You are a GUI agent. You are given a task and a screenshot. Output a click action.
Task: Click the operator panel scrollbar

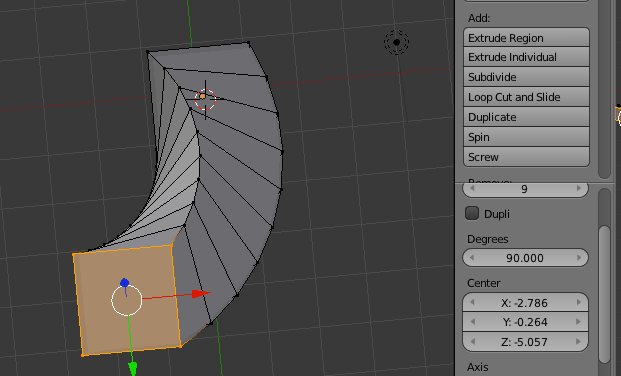pyautogui.click(x=604, y=294)
